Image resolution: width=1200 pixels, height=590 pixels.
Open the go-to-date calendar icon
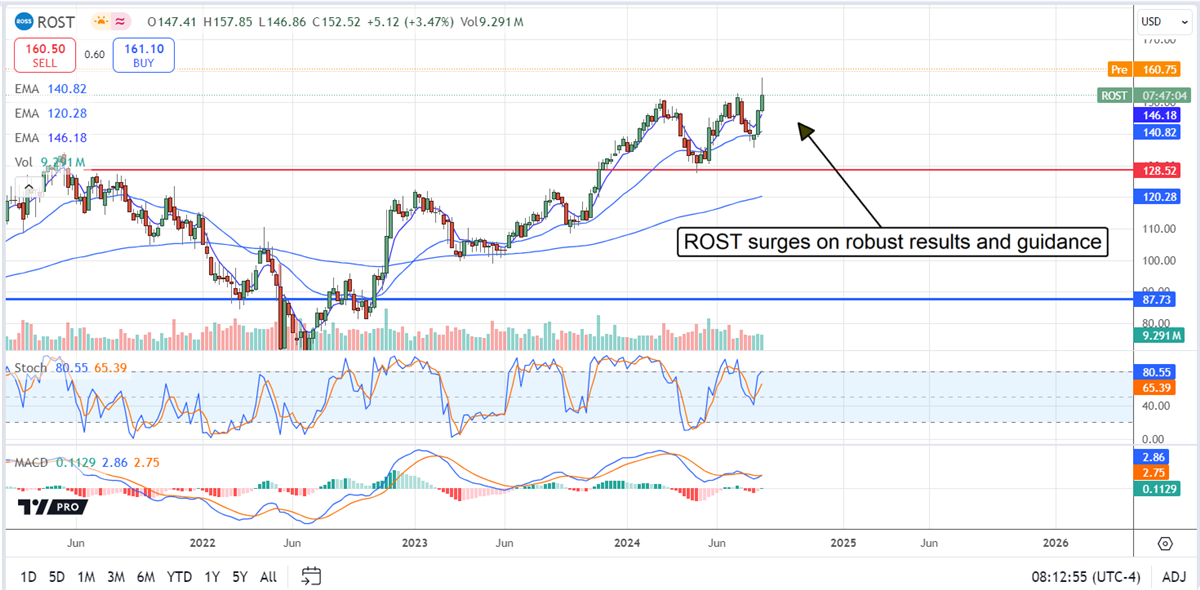[x=311, y=576]
